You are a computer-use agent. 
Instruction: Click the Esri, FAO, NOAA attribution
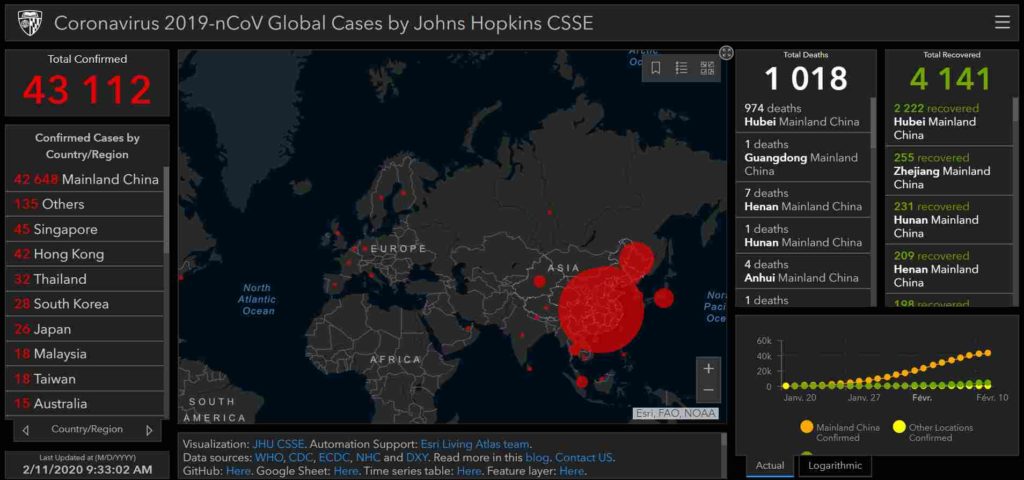pyautogui.click(x=675, y=413)
